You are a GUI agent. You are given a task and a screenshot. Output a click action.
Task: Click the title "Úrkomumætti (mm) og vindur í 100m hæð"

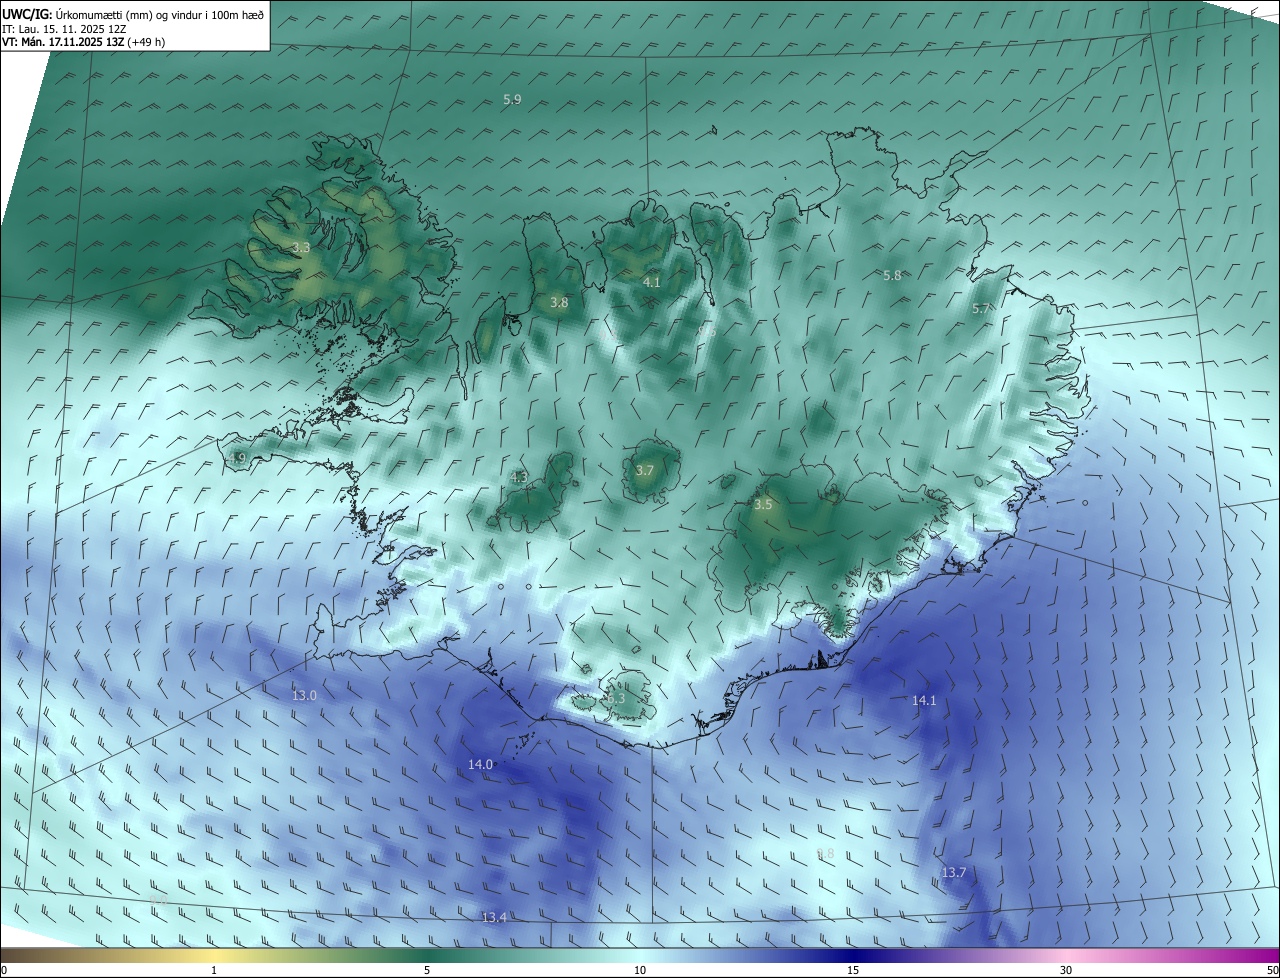[160, 15]
